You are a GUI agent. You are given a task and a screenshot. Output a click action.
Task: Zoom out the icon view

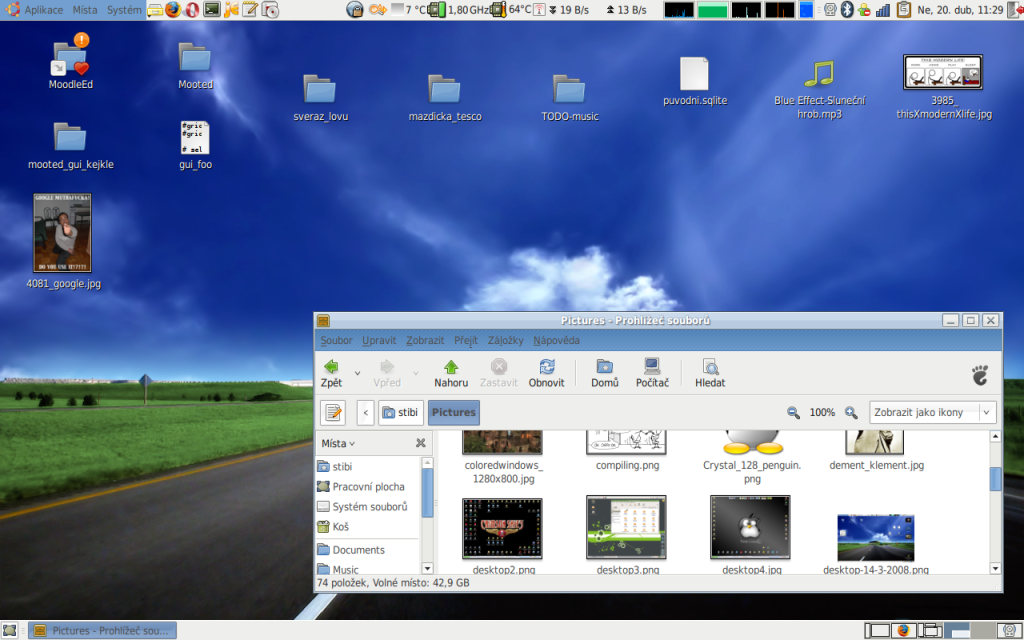(x=793, y=412)
